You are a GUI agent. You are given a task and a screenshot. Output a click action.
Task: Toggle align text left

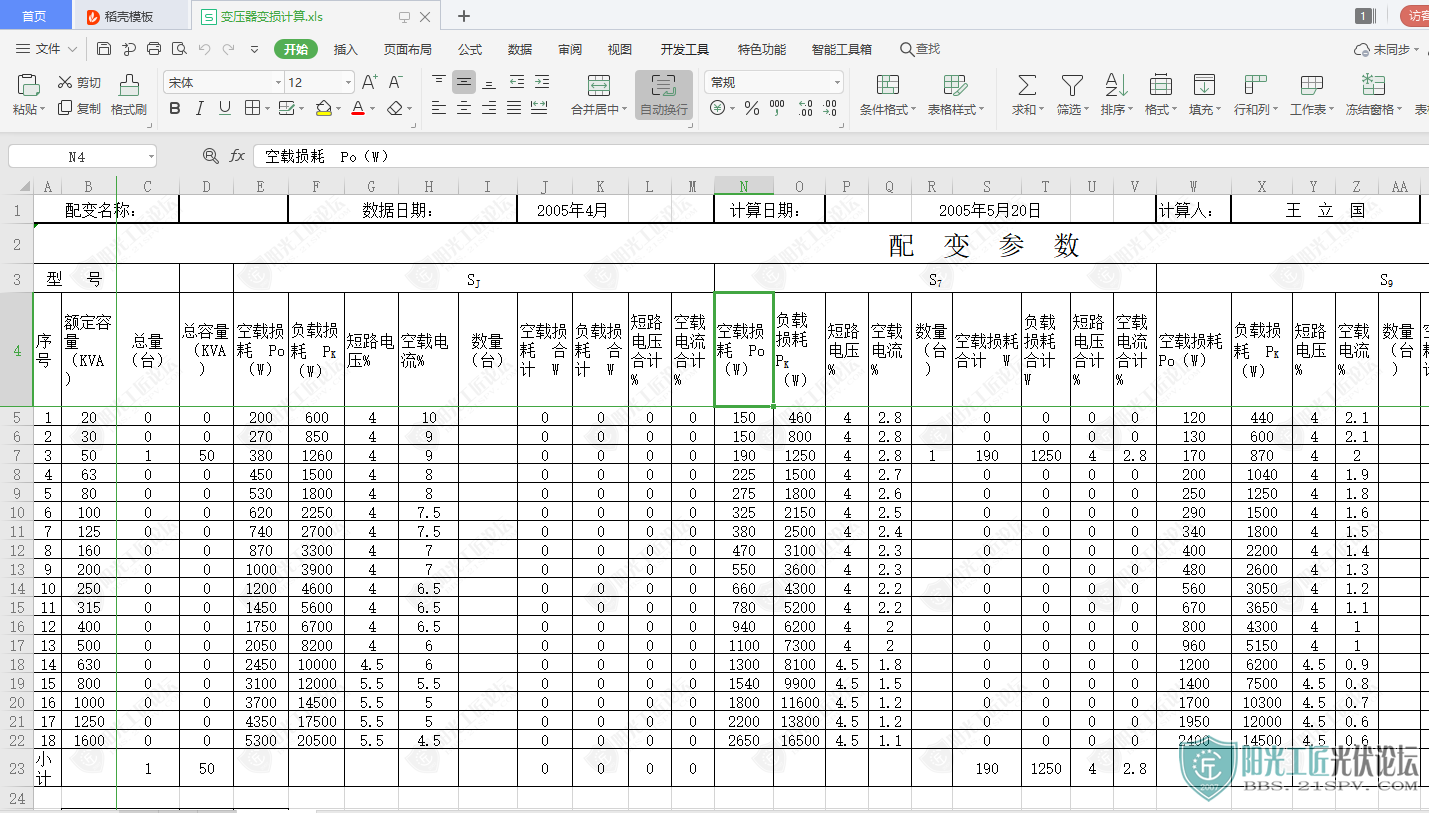(x=439, y=108)
